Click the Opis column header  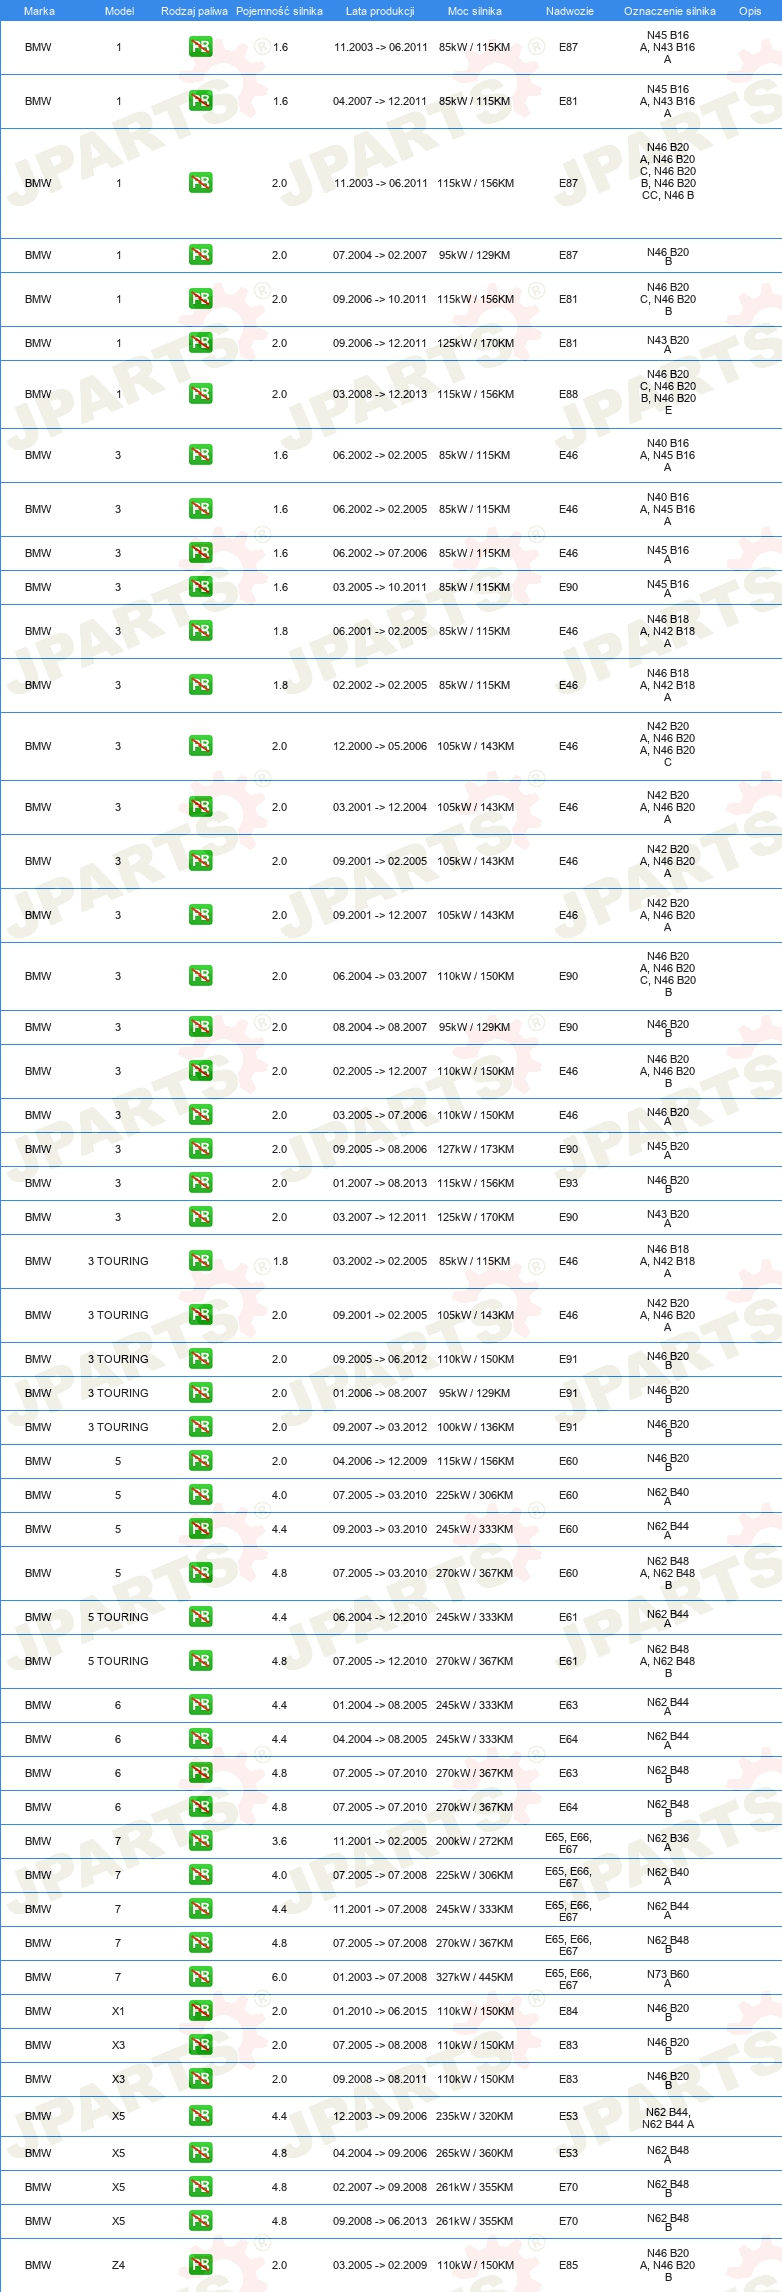750,11
